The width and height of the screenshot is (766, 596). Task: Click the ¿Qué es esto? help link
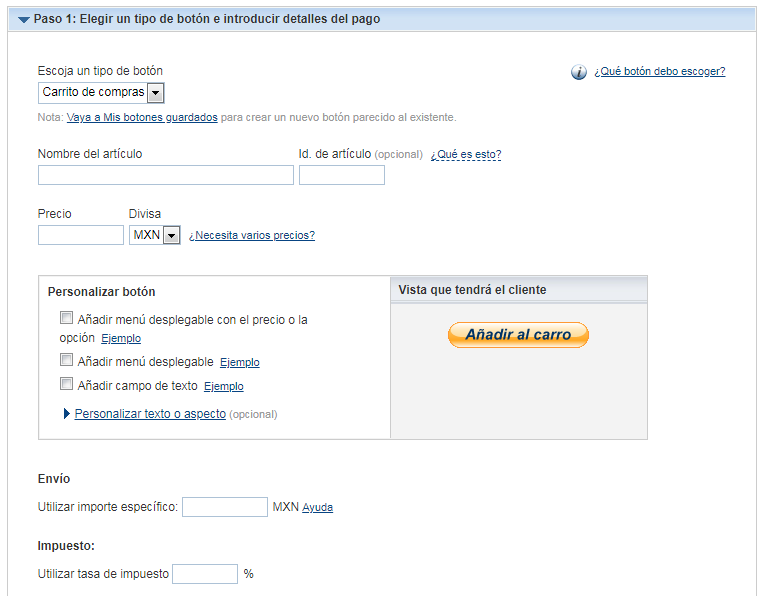pyautogui.click(x=466, y=154)
